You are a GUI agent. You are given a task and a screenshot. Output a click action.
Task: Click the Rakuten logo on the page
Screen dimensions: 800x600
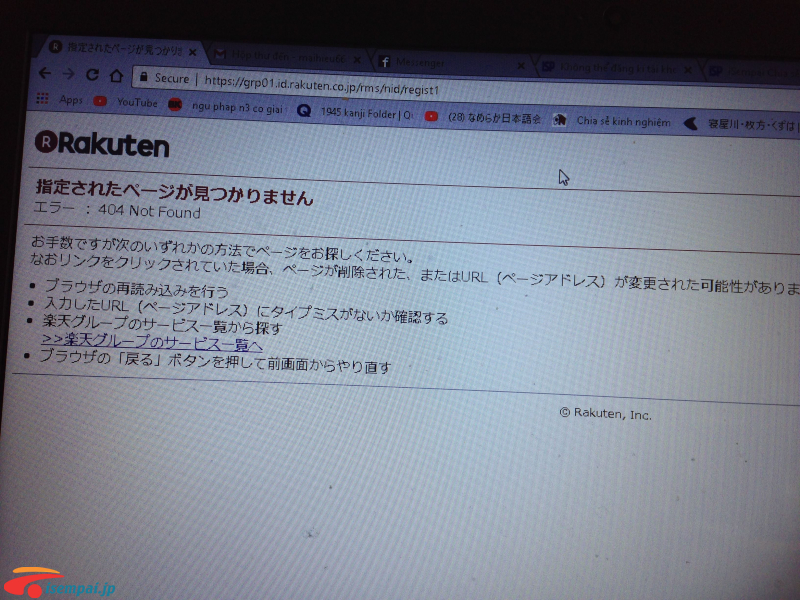pos(102,143)
